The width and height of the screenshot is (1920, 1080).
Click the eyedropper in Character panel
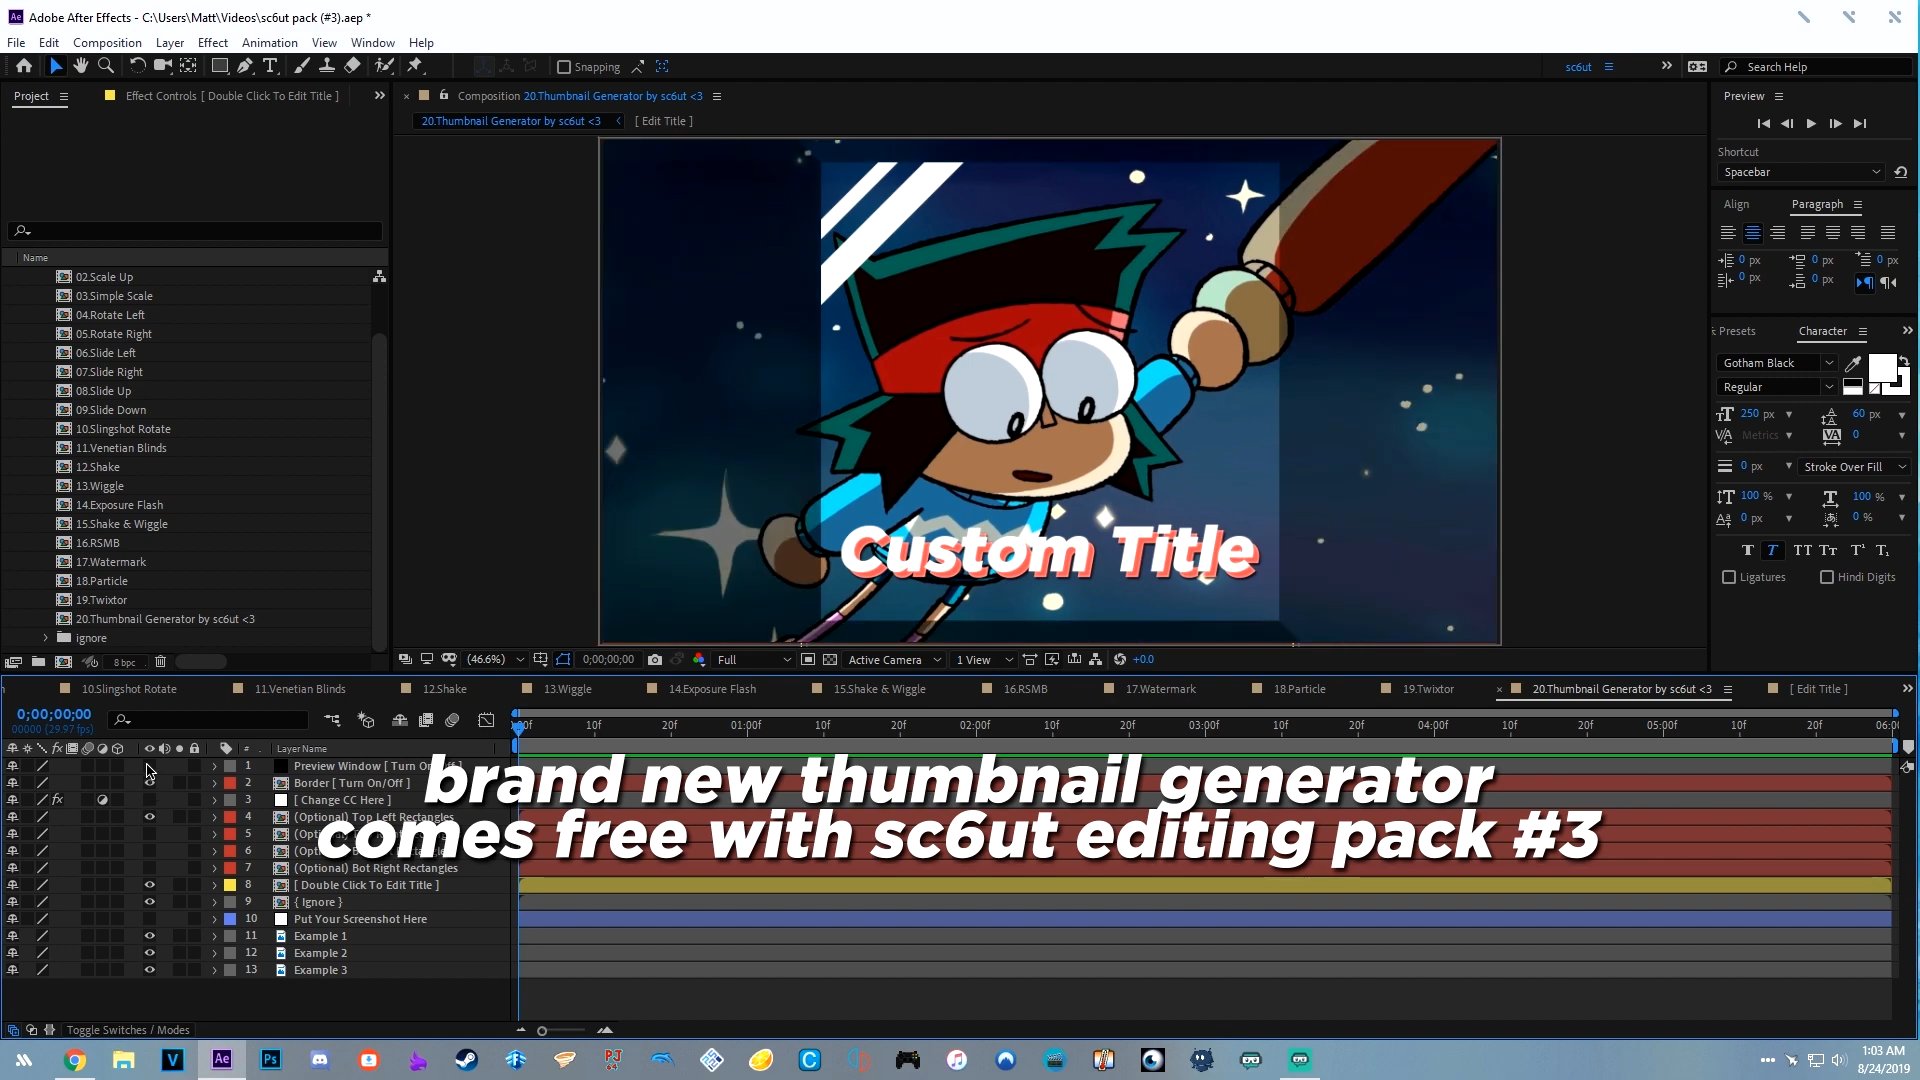(1852, 363)
